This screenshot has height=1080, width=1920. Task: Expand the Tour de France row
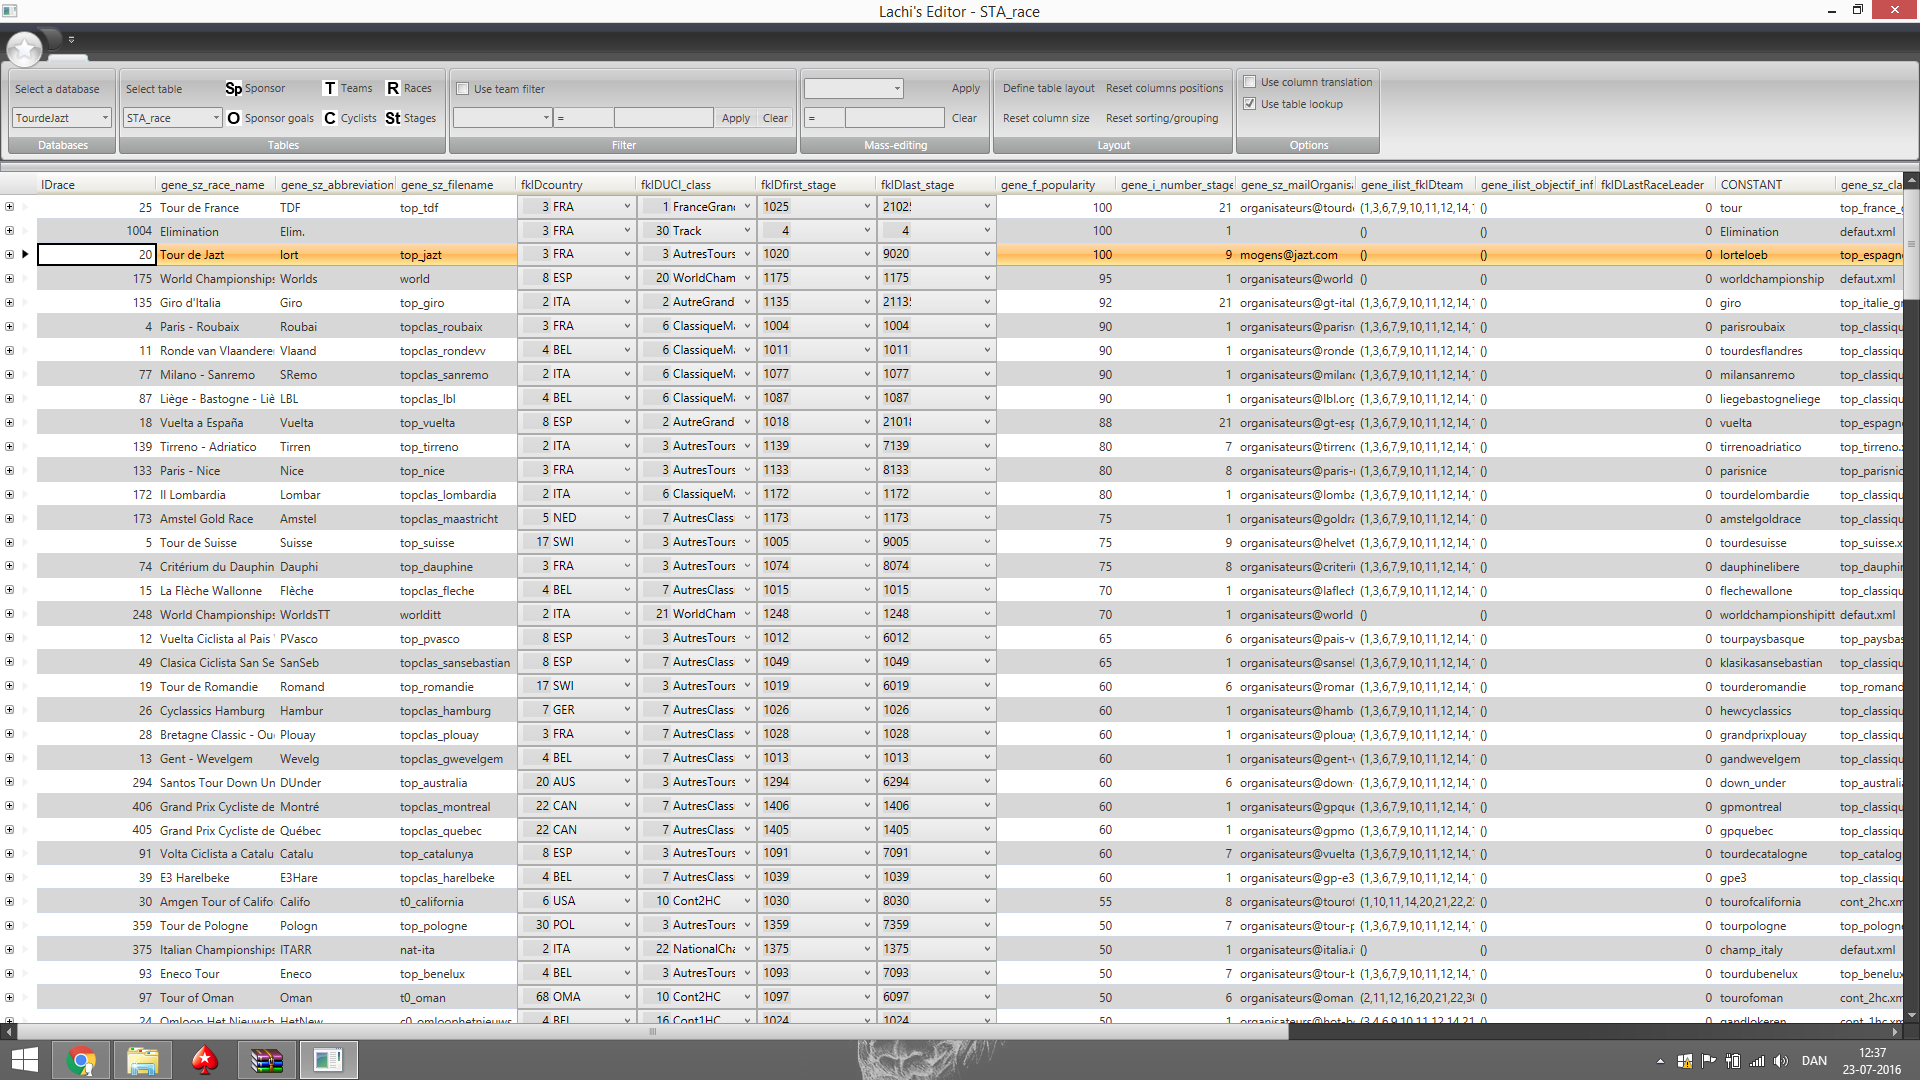(9, 207)
